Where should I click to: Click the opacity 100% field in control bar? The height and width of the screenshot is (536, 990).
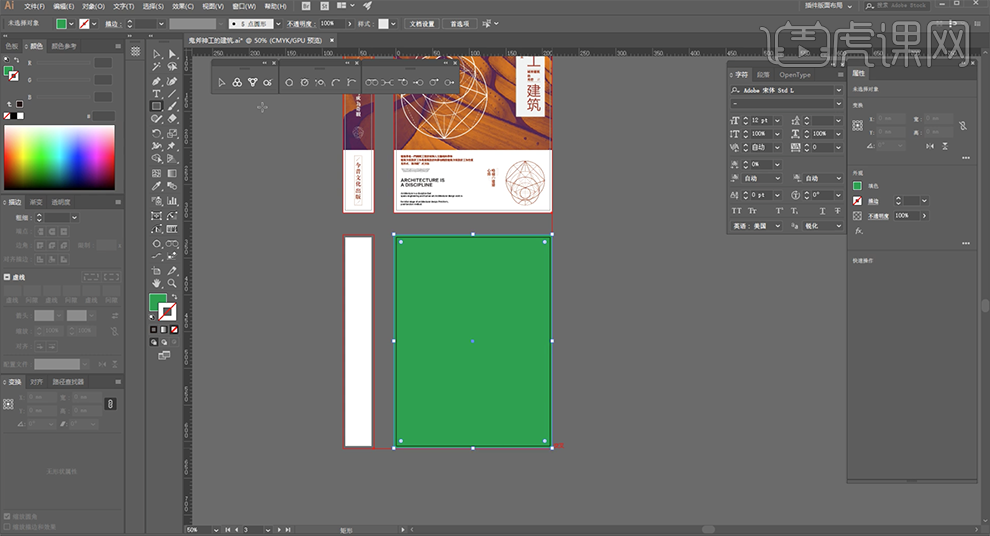(328, 23)
